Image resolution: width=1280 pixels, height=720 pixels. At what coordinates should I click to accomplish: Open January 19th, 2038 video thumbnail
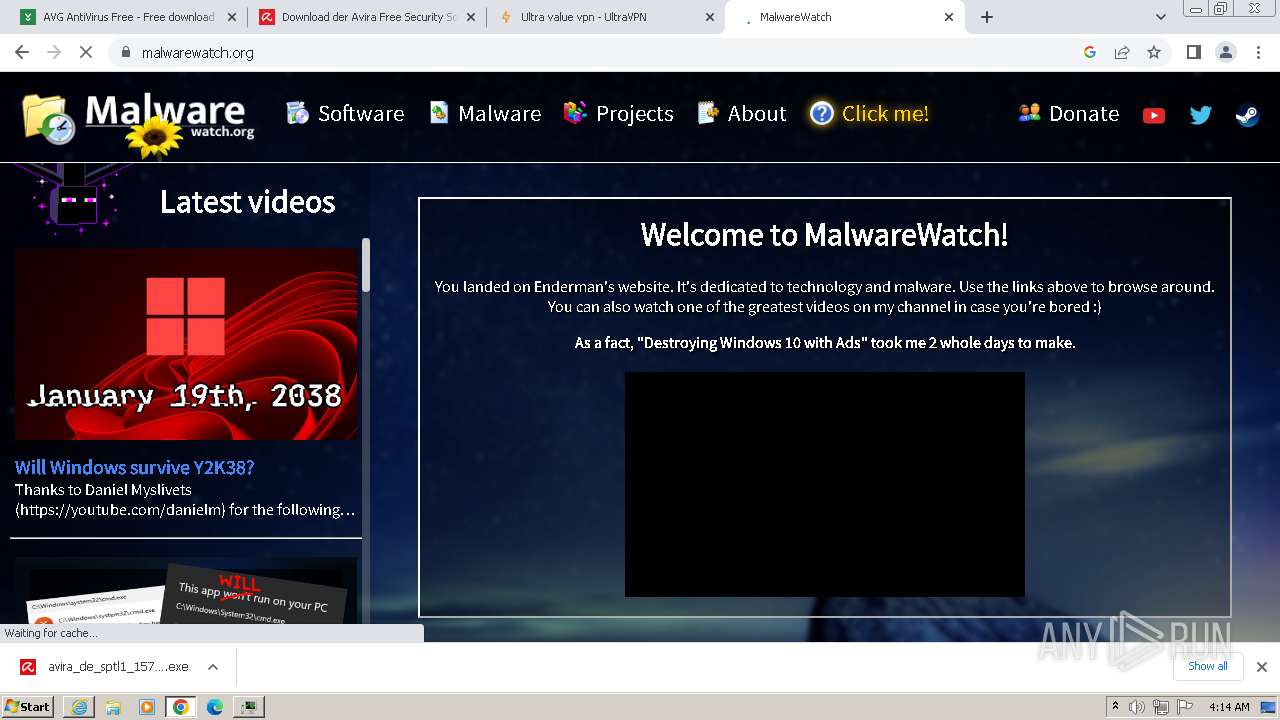186,344
